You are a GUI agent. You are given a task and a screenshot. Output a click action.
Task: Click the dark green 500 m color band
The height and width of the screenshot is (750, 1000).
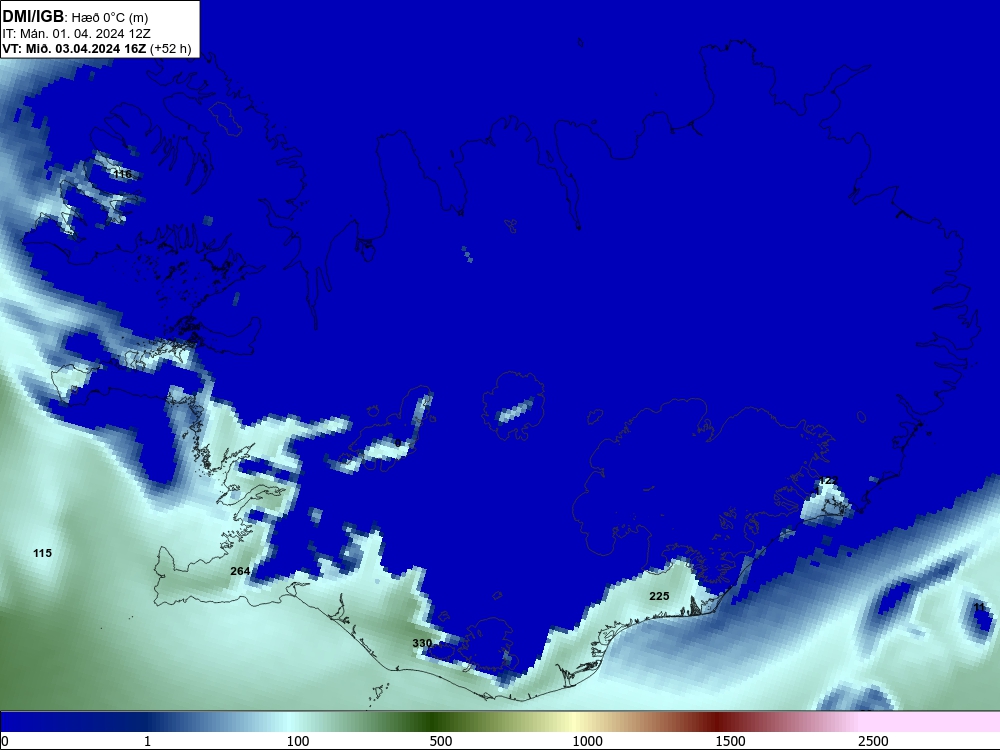[x=432, y=722]
